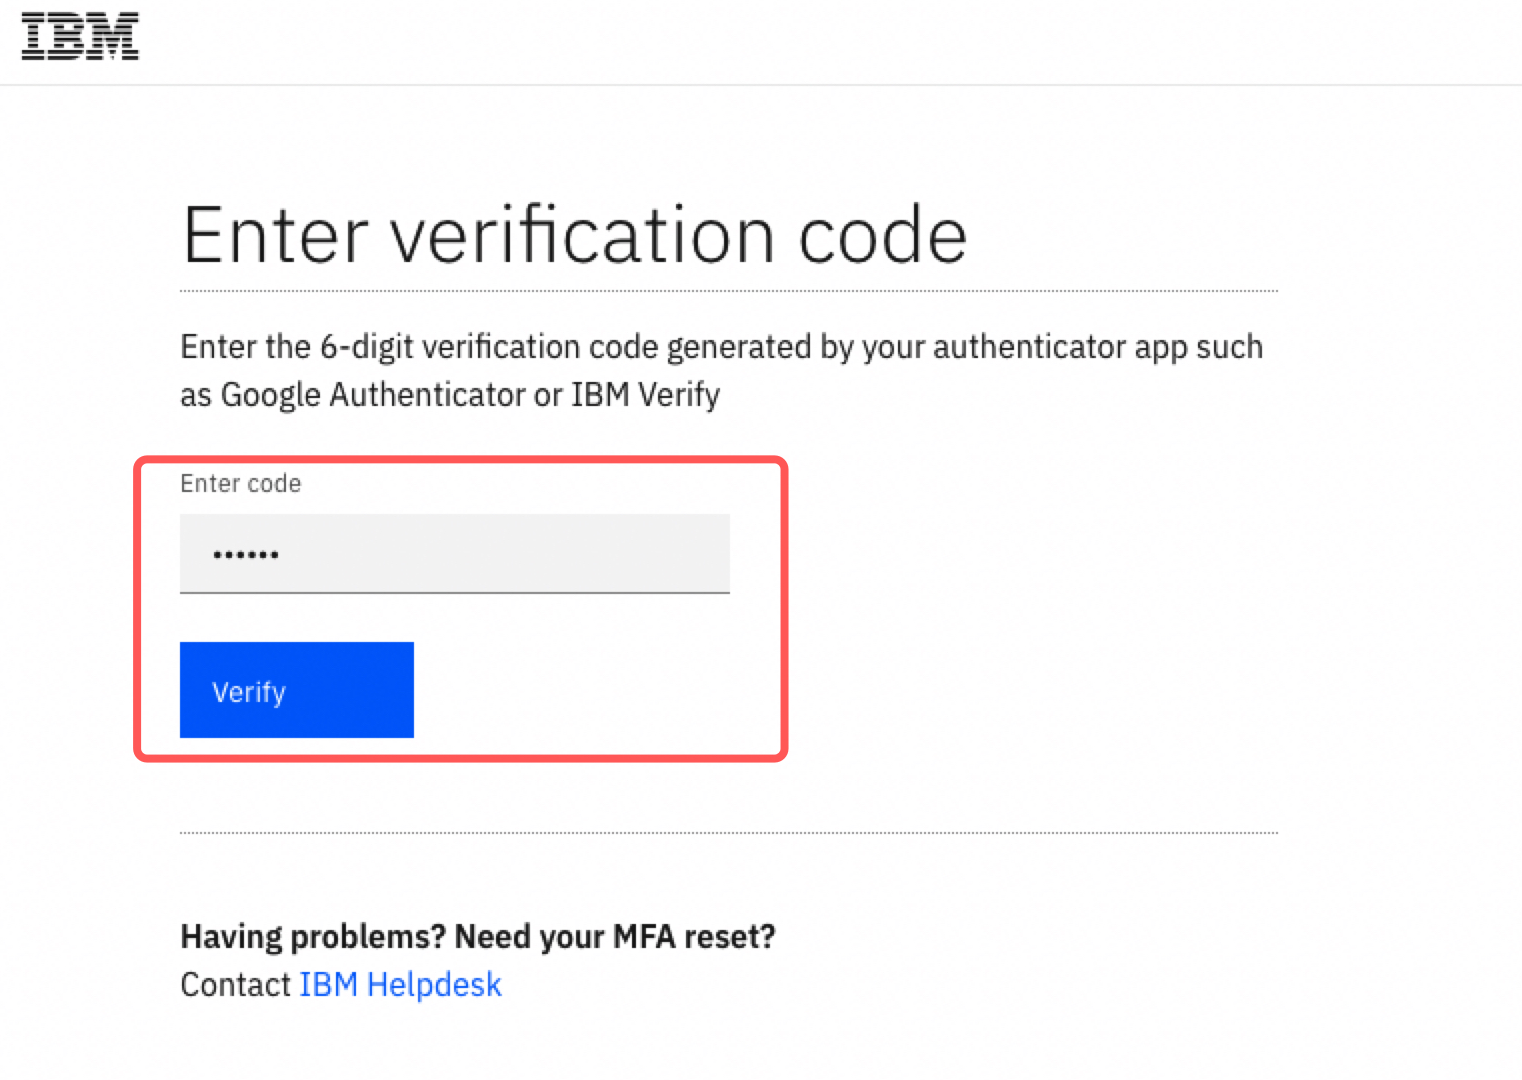This screenshot has width=1522, height=1080.
Task: Open the IBM Helpdesk link
Action: 400,985
